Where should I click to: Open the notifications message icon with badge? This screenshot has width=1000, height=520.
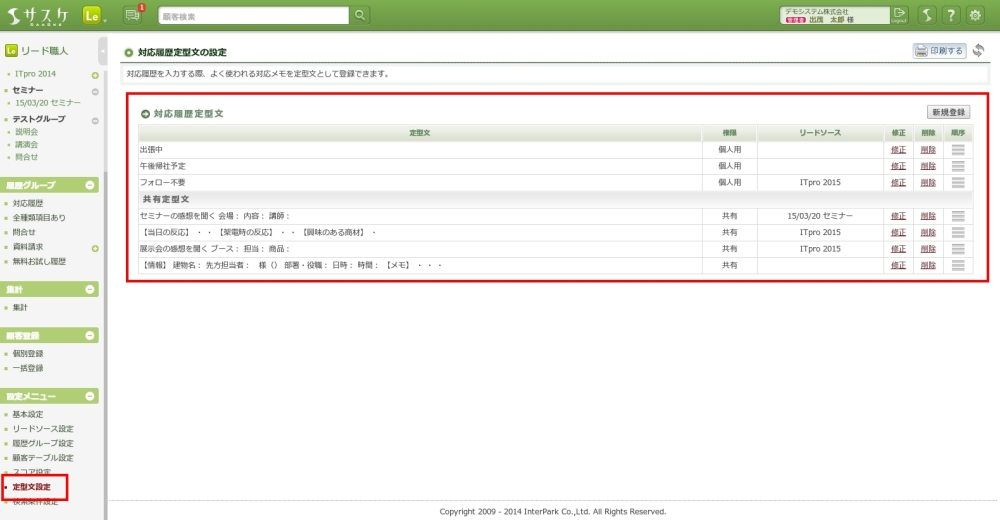tap(133, 14)
